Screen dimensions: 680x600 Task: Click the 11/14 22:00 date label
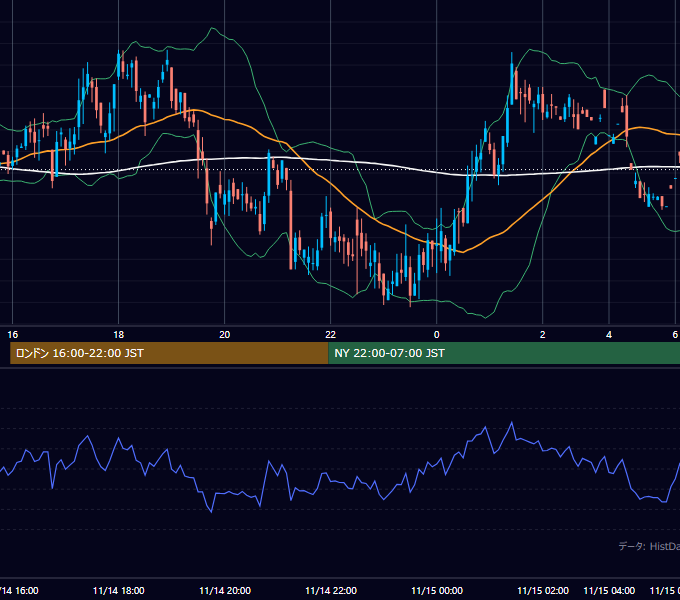pos(331,591)
